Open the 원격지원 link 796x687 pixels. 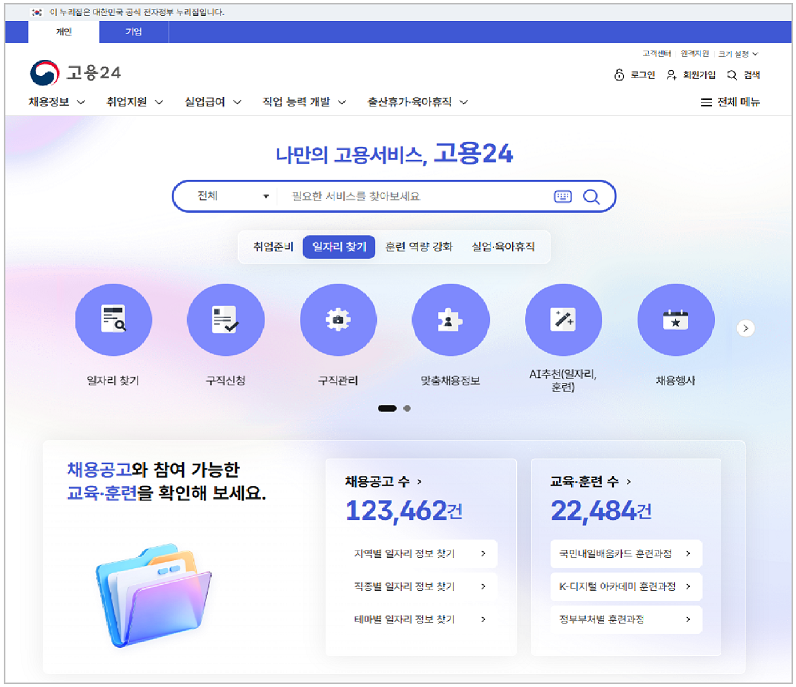(694, 53)
